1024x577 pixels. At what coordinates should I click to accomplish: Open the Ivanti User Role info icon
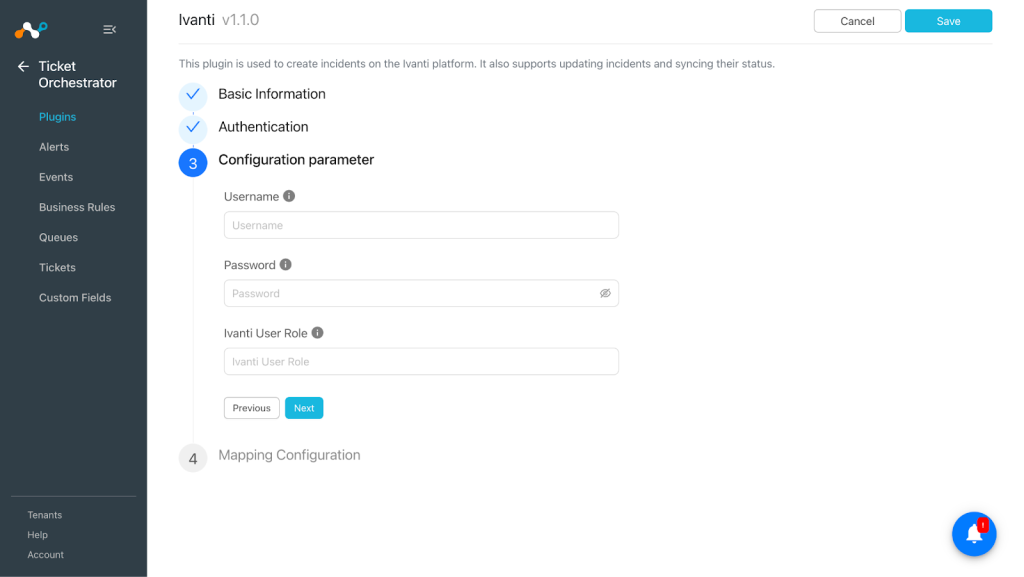coord(317,333)
